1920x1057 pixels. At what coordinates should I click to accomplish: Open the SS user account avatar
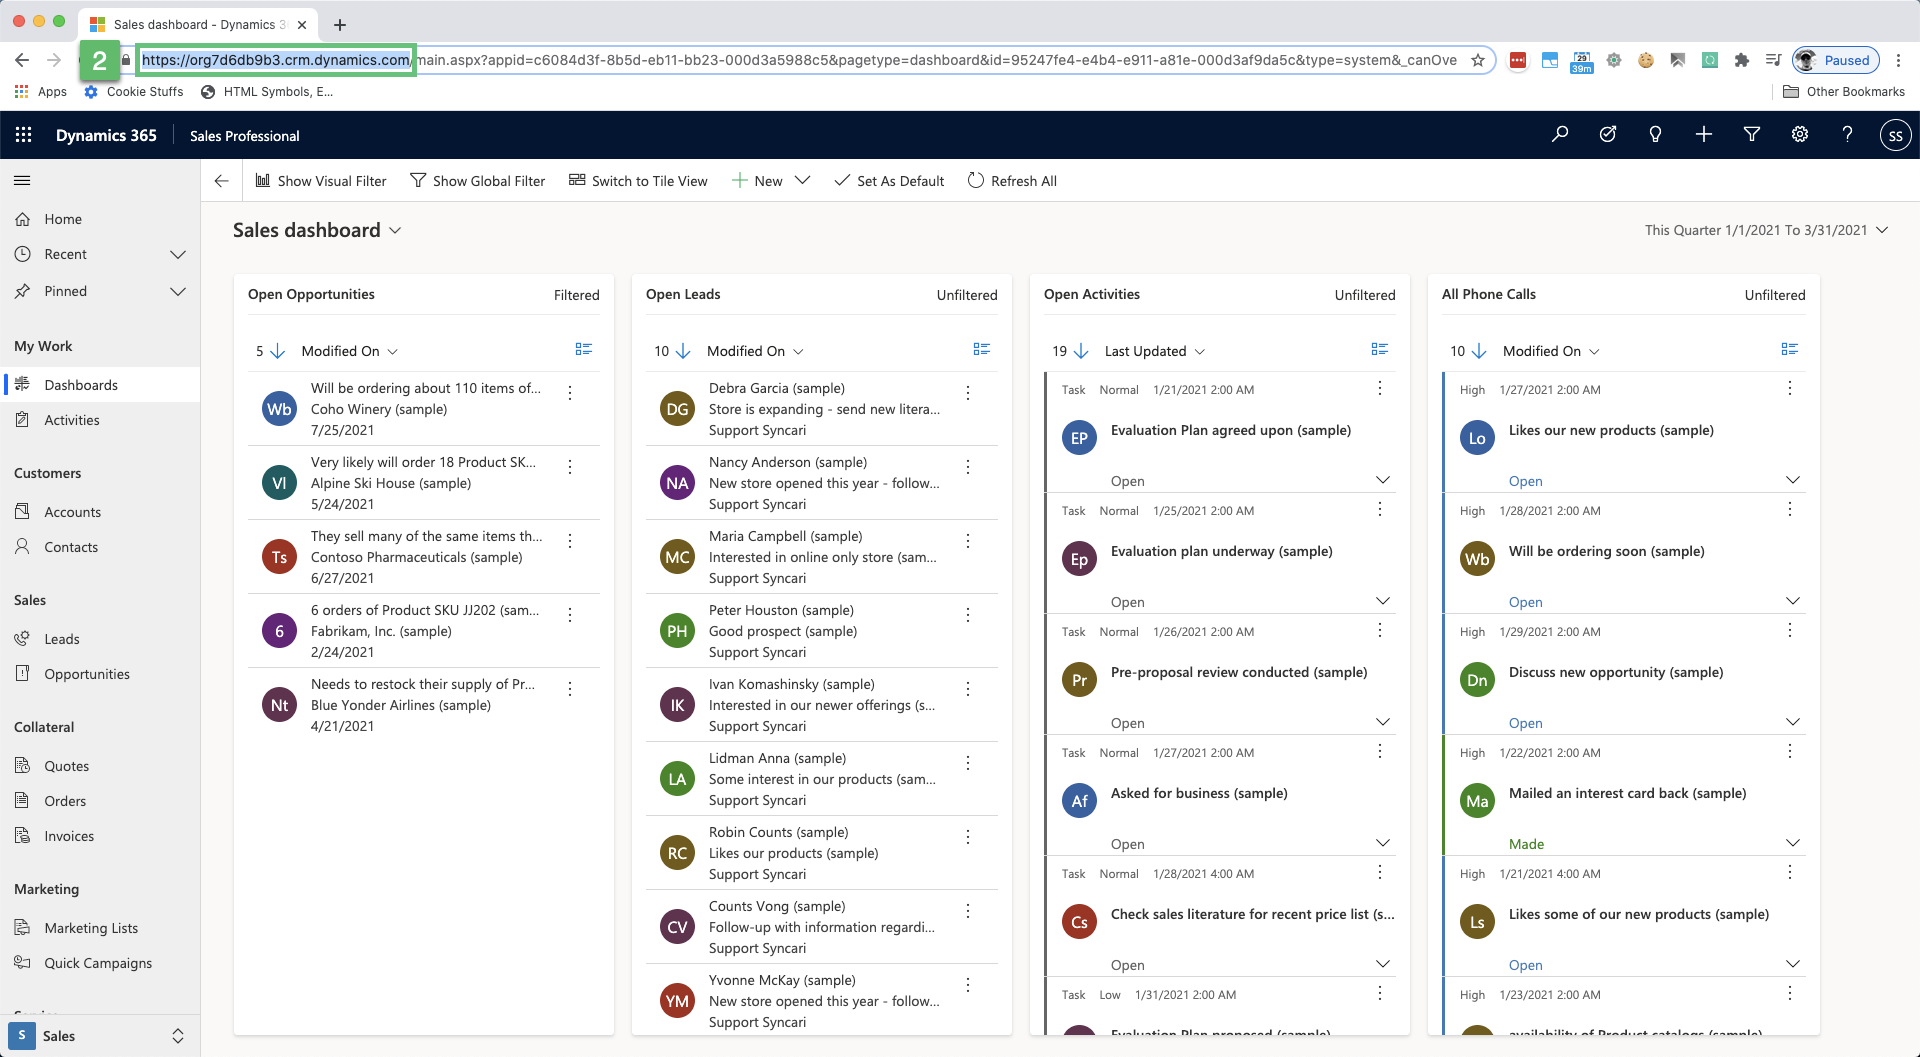(x=1895, y=135)
